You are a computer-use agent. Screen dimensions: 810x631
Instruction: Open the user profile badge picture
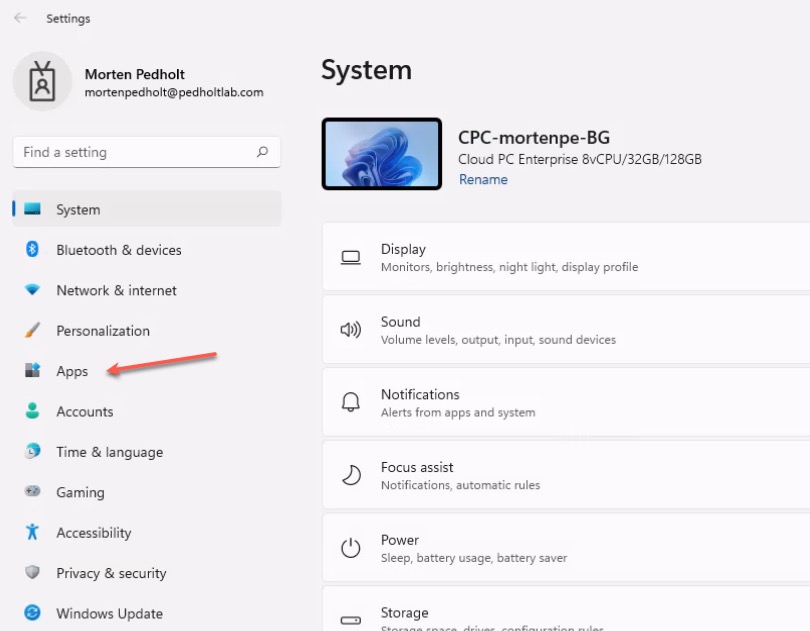coord(42,81)
